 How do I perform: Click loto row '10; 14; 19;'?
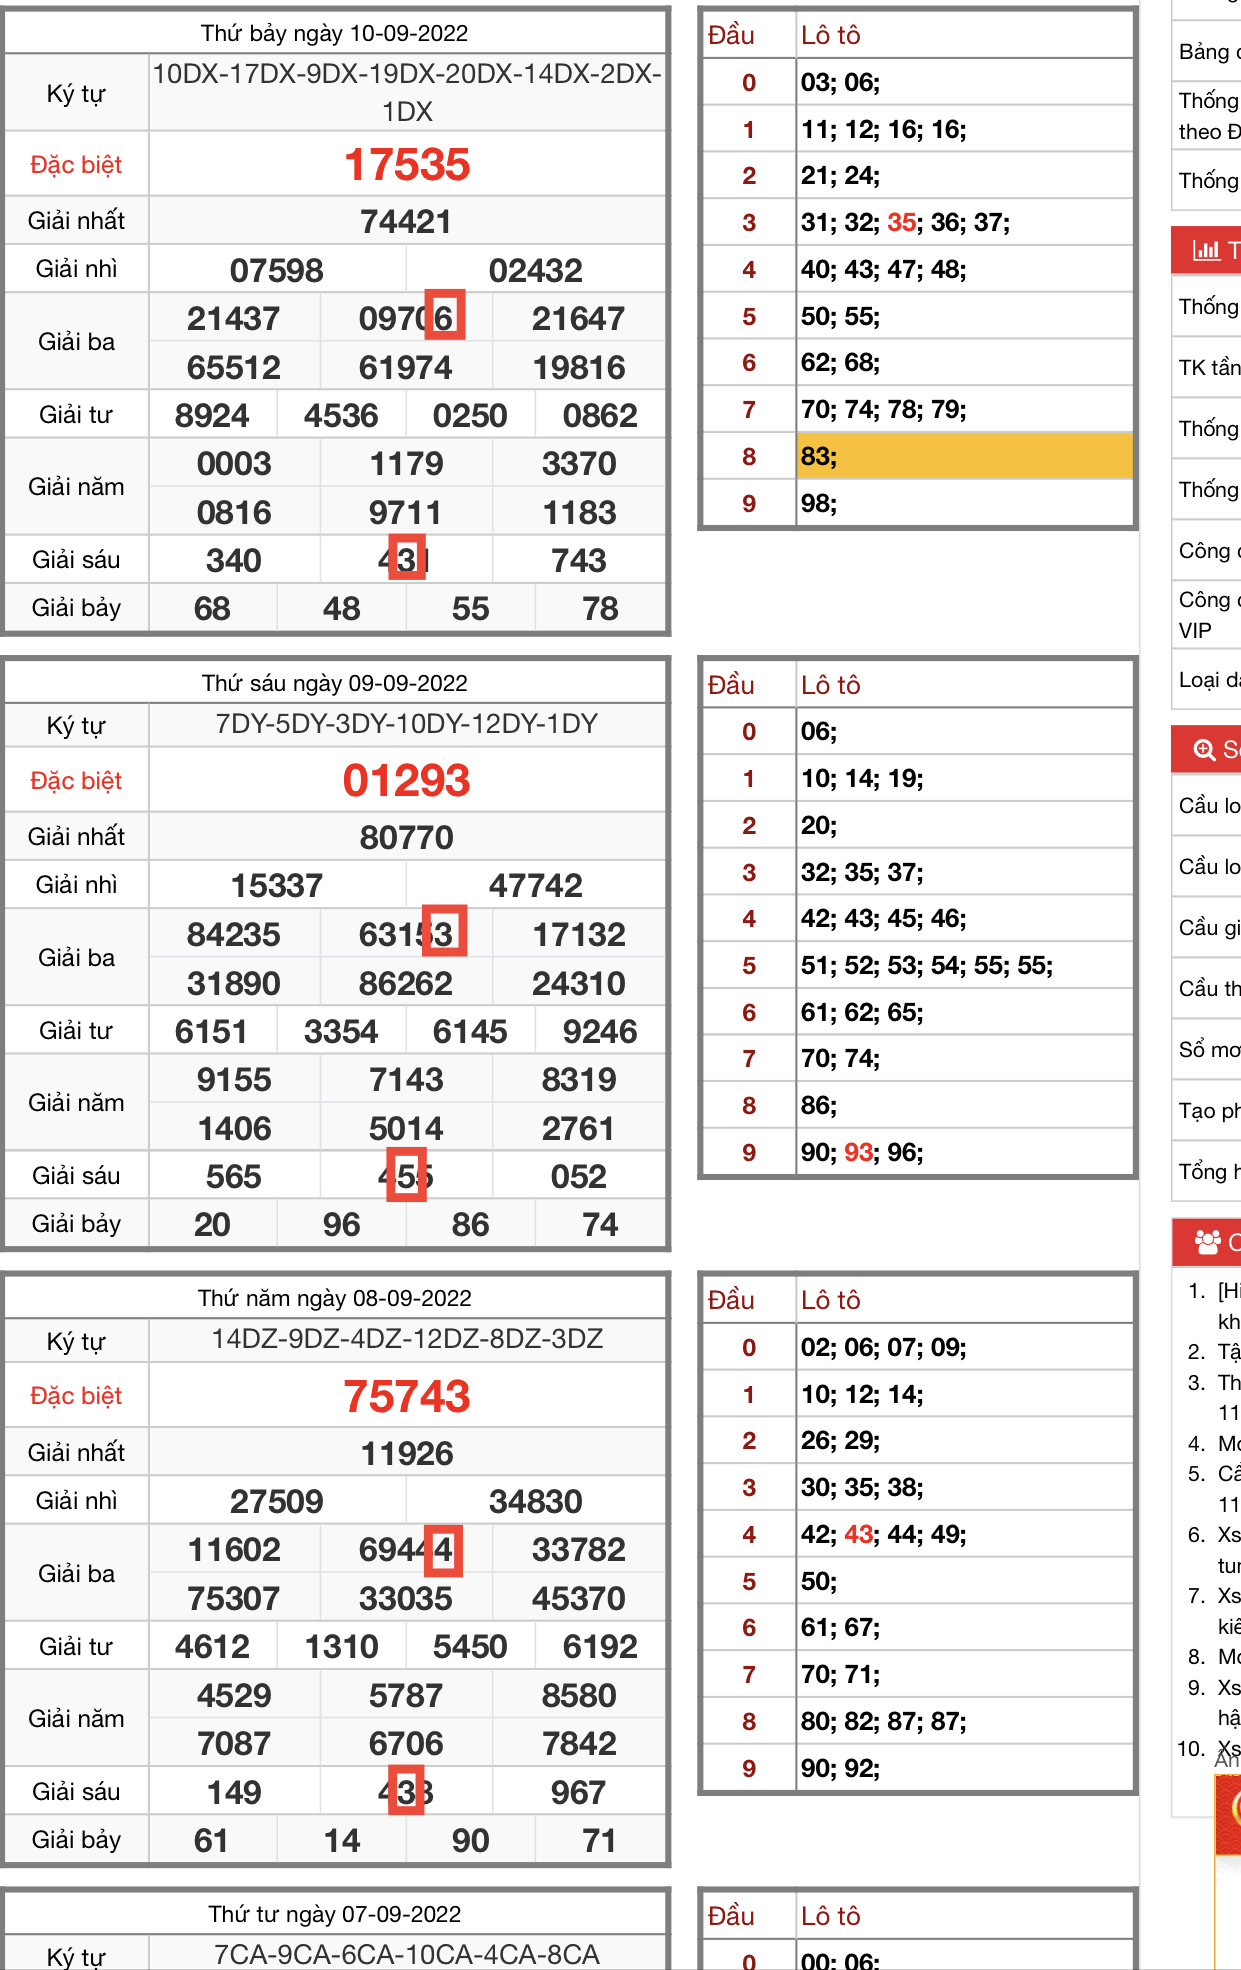965,778
